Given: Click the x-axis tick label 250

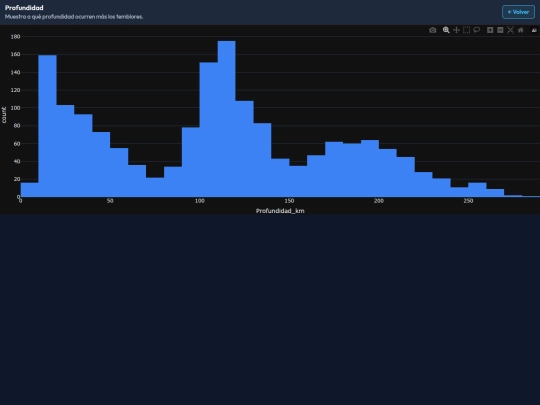Looking at the screenshot, I should tap(468, 201).
